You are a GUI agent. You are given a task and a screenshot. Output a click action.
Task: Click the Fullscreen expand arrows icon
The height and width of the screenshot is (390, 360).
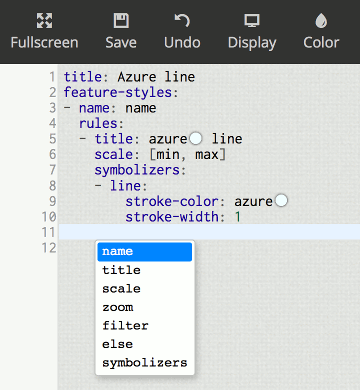point(44,21)
